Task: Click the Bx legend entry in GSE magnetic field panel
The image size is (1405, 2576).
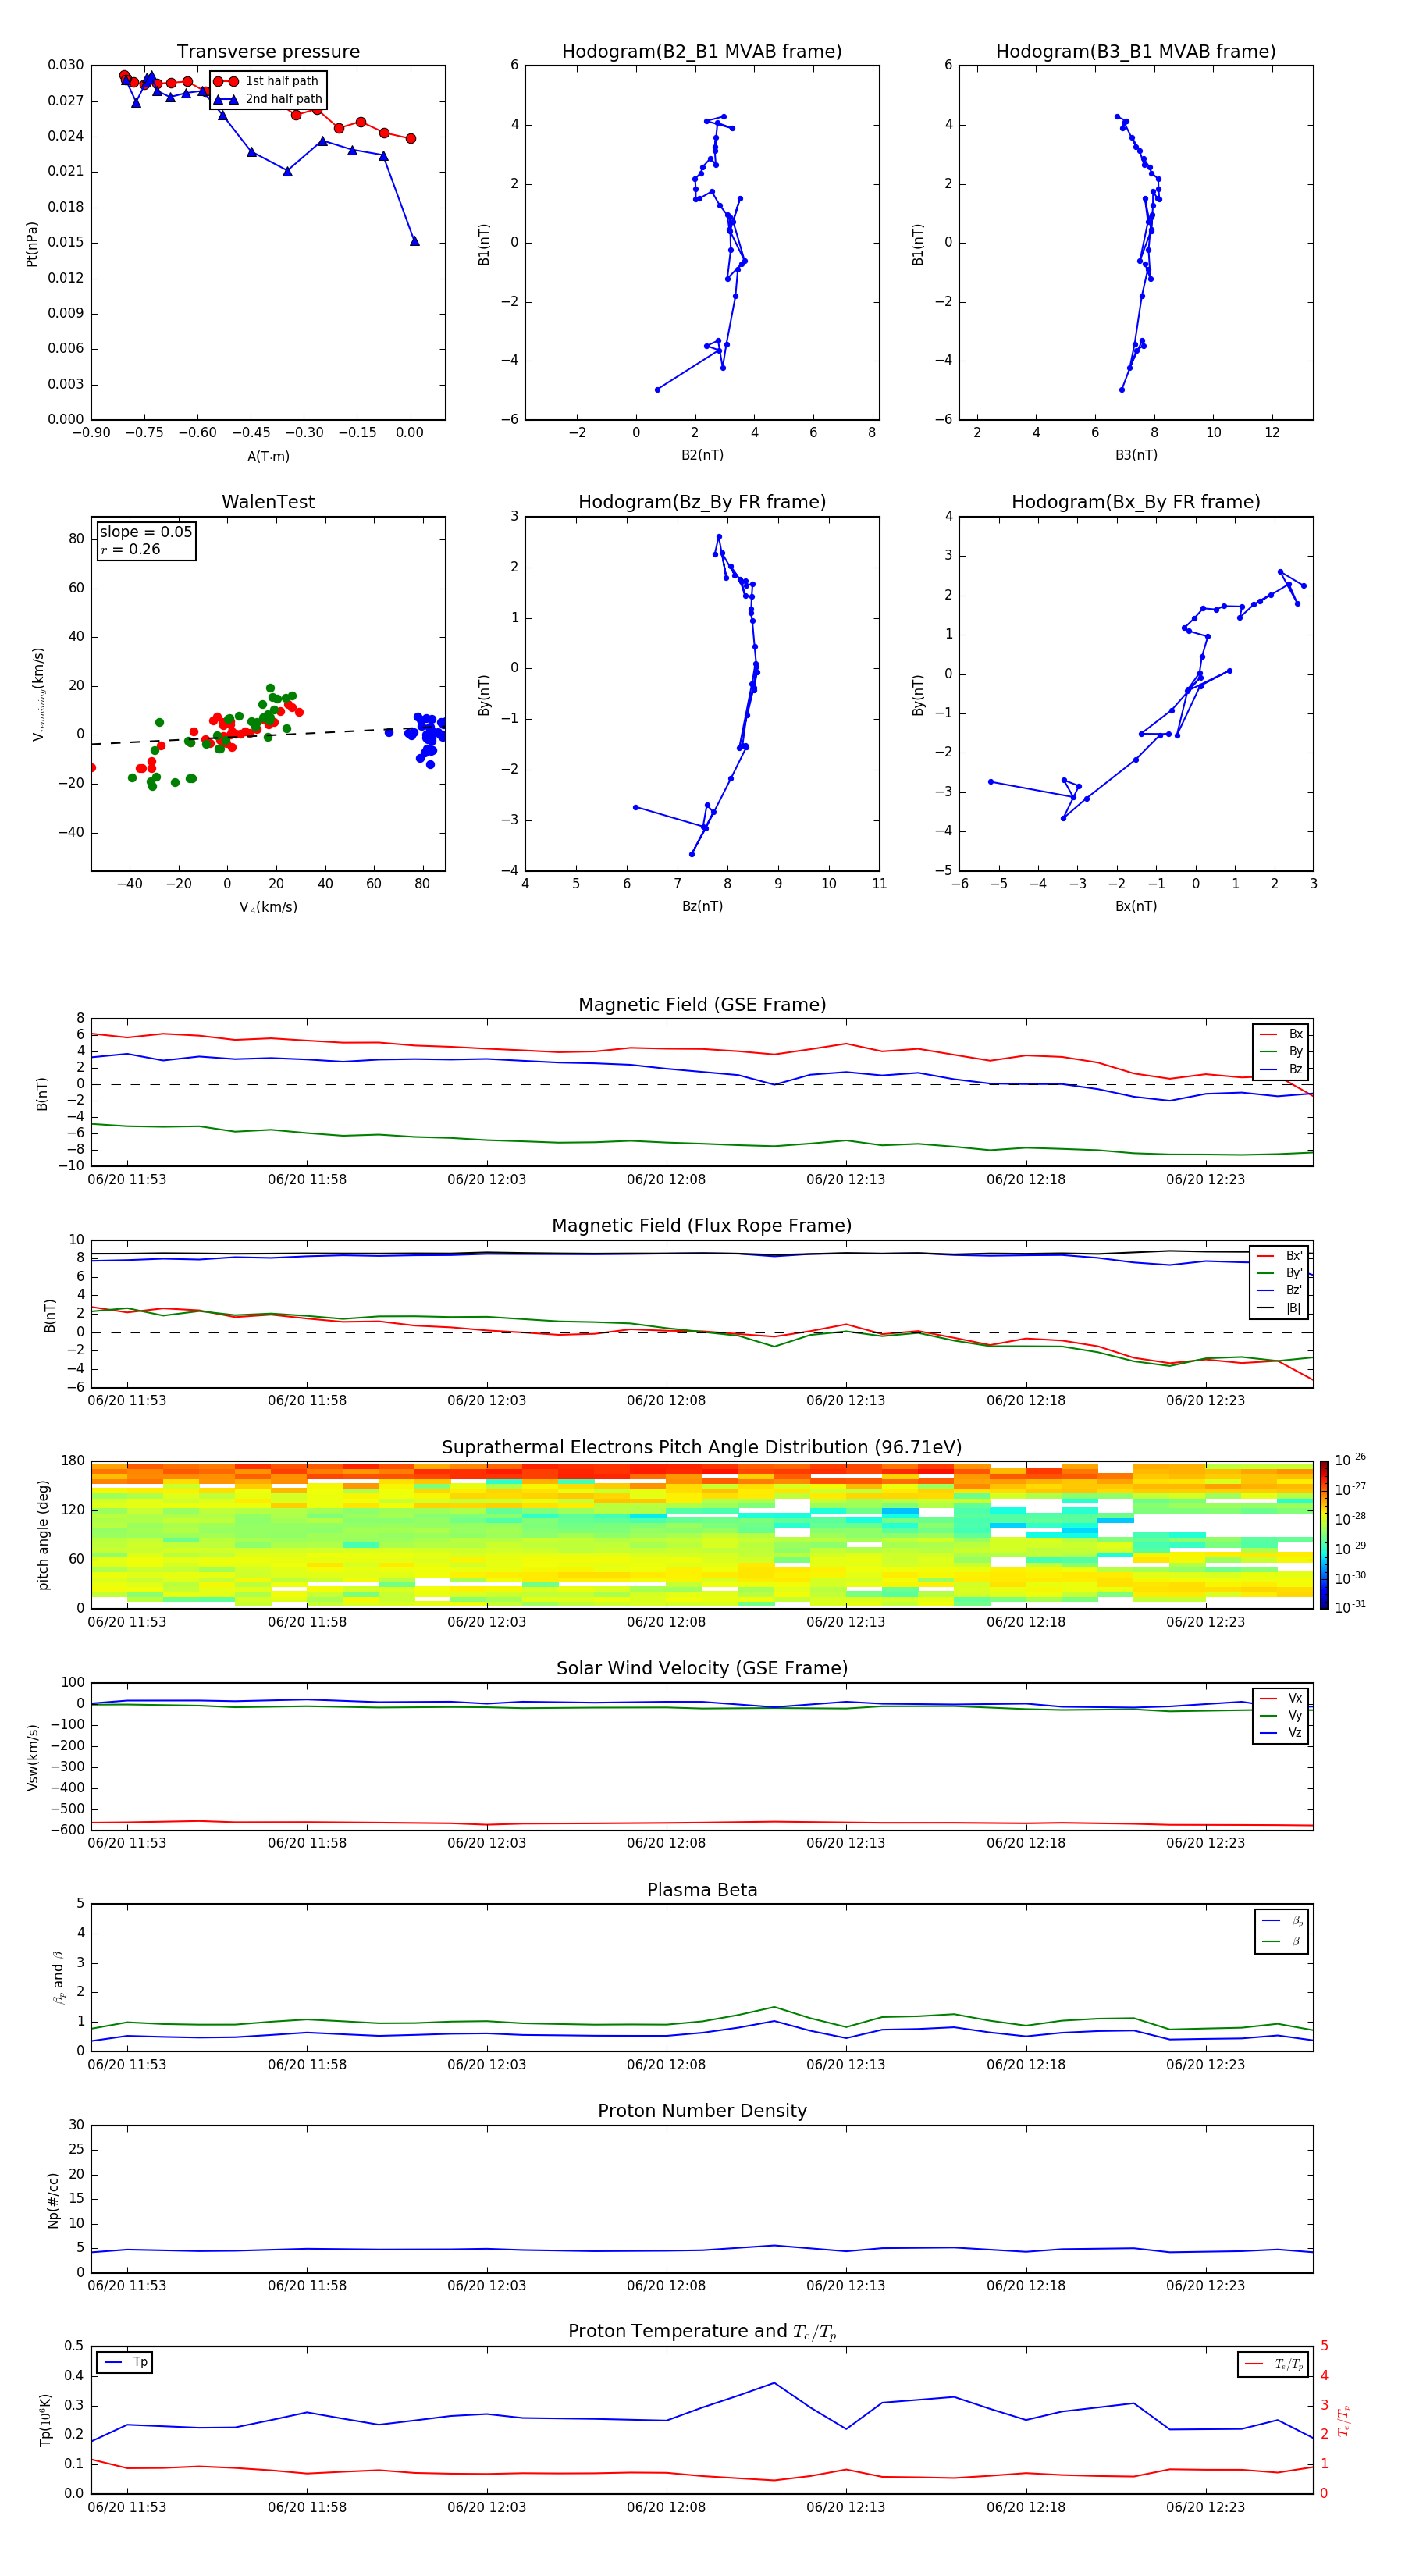Action: (1282, 1034)
